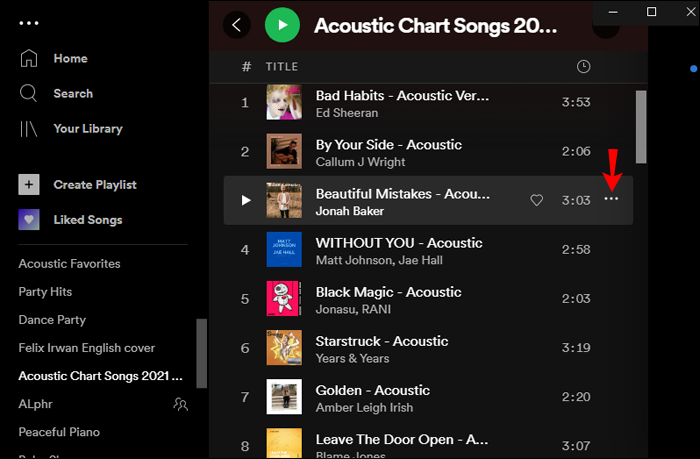The width and height of the screenshot is (700, 459).
Task: Open artist Ed Sheeran link
Action: pos(346,113)
